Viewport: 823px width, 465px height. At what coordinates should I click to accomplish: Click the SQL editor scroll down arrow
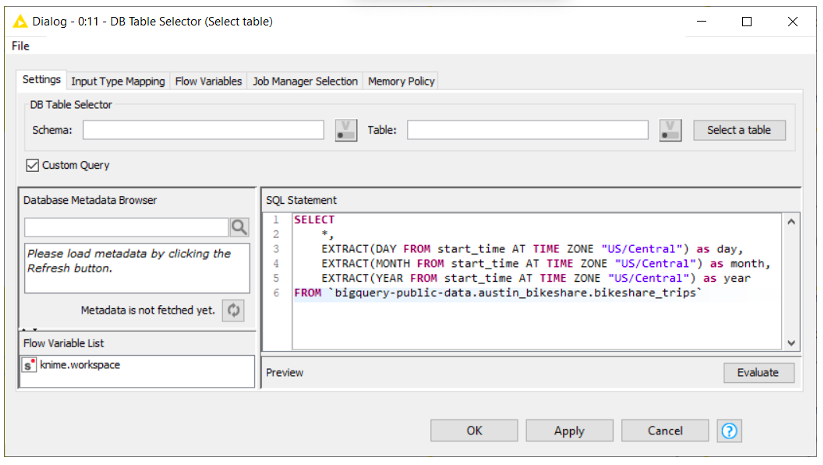(x=791, y=343)
